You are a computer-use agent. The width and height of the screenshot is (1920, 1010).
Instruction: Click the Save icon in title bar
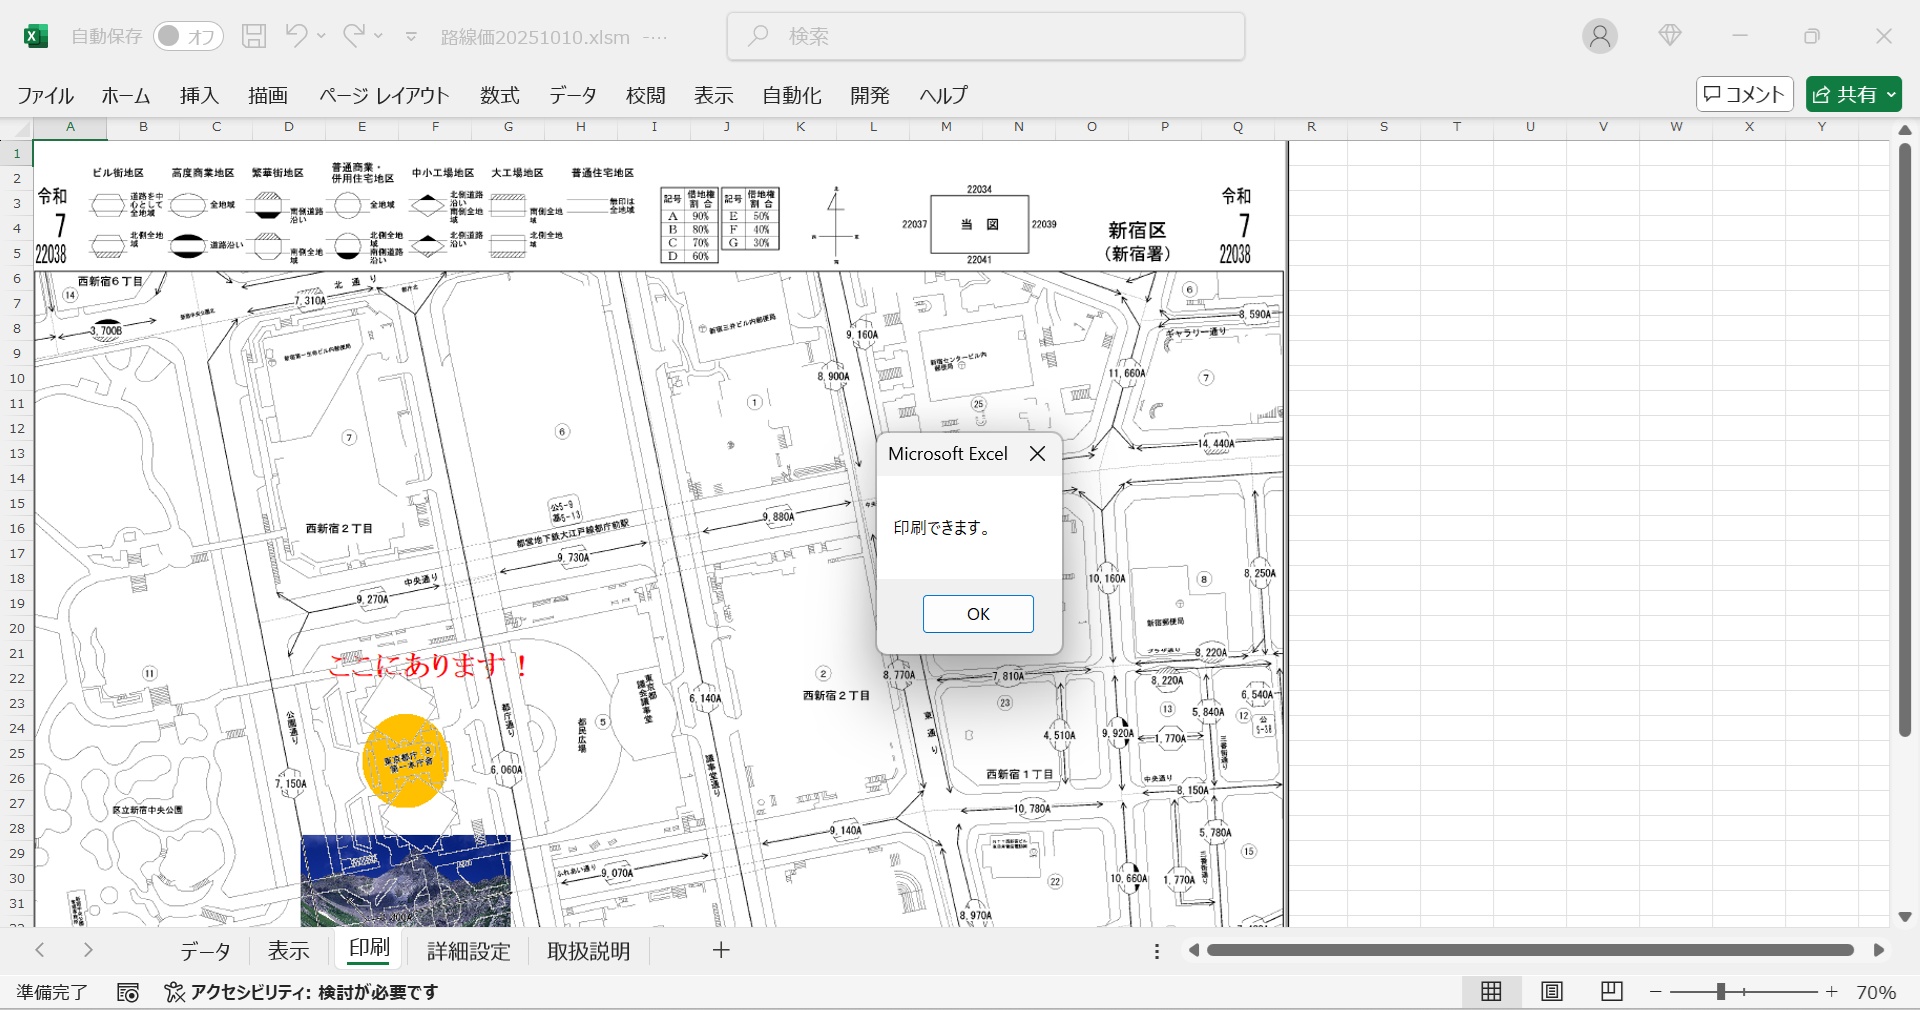pos(254,36)
